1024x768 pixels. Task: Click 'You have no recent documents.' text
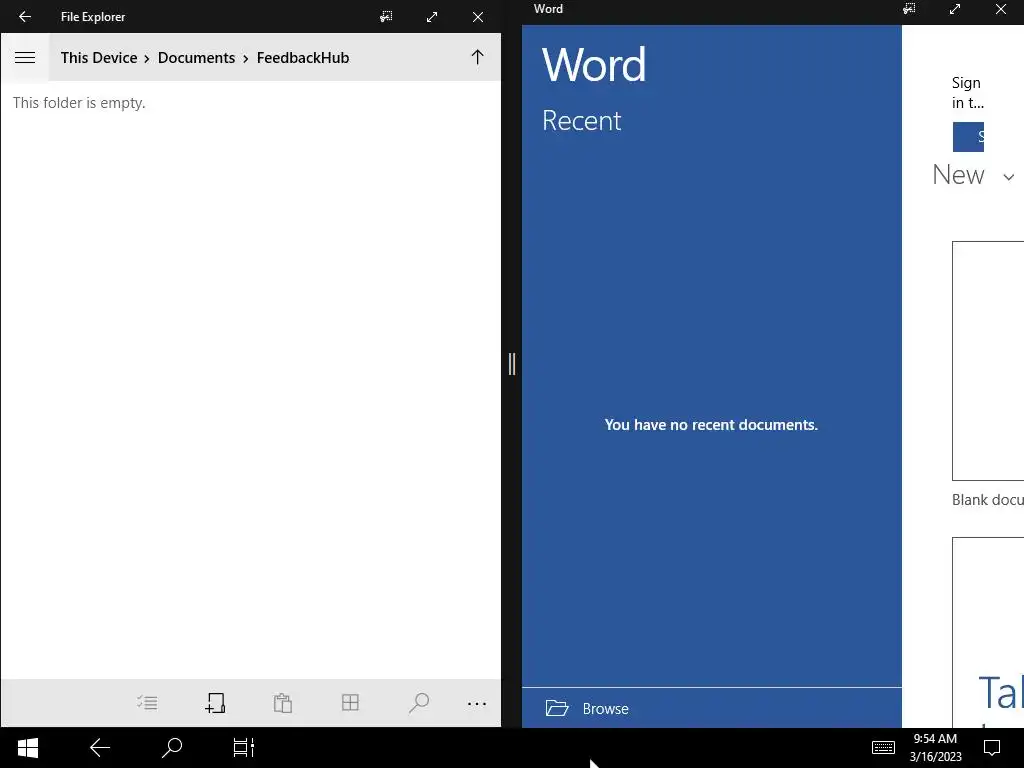pos(711,424)
